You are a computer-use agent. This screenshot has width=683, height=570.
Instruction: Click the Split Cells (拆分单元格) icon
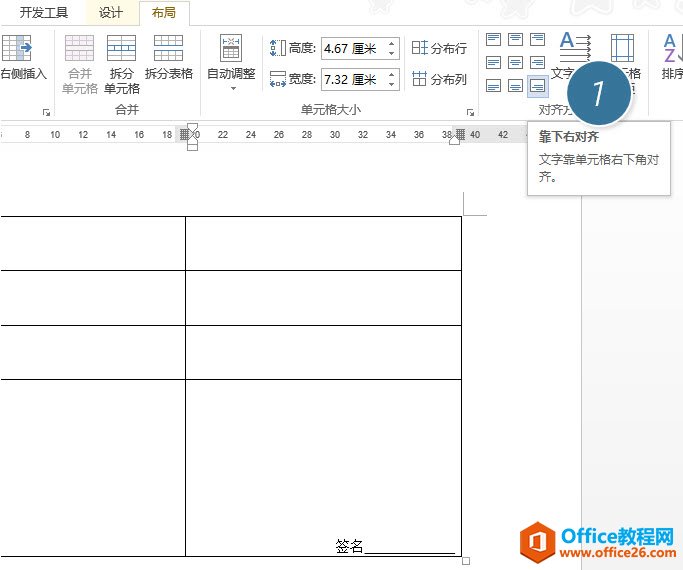(121, 64)
